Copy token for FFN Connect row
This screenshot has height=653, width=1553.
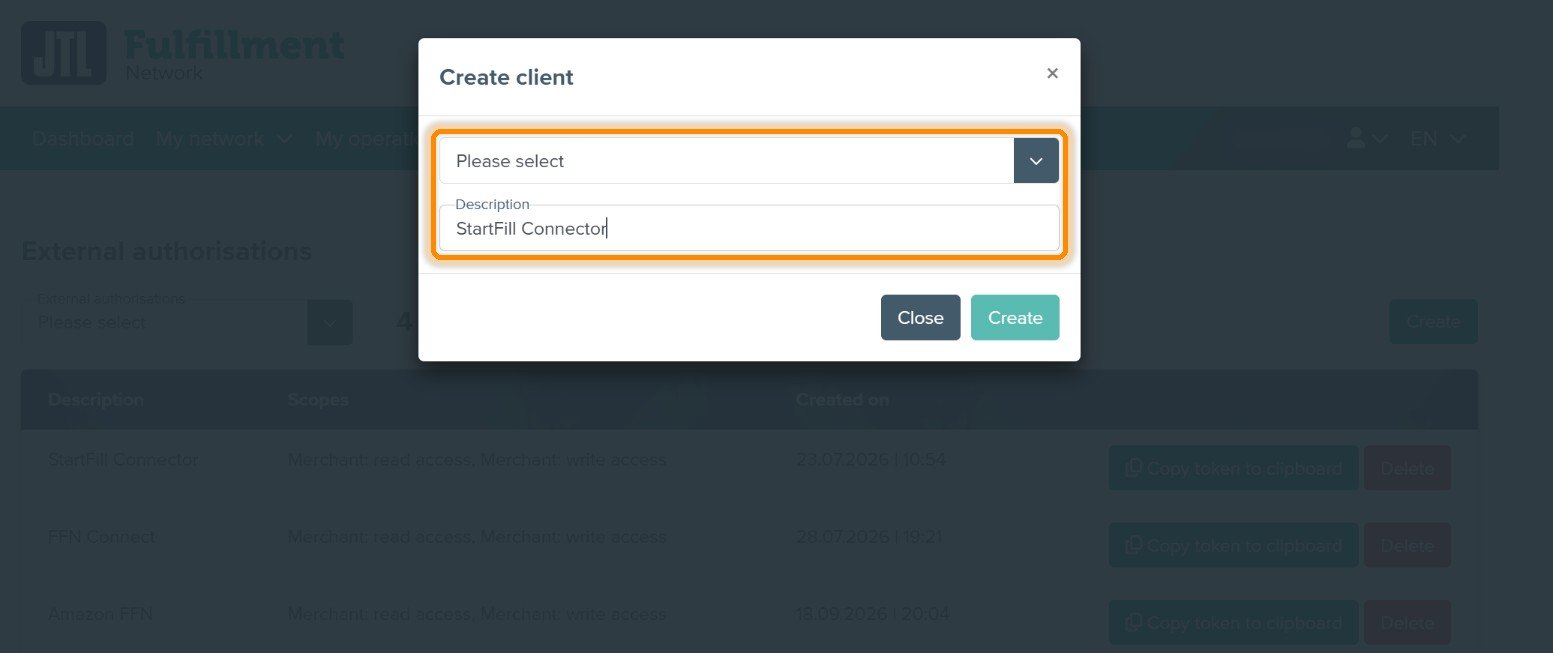pos(1233,545)
